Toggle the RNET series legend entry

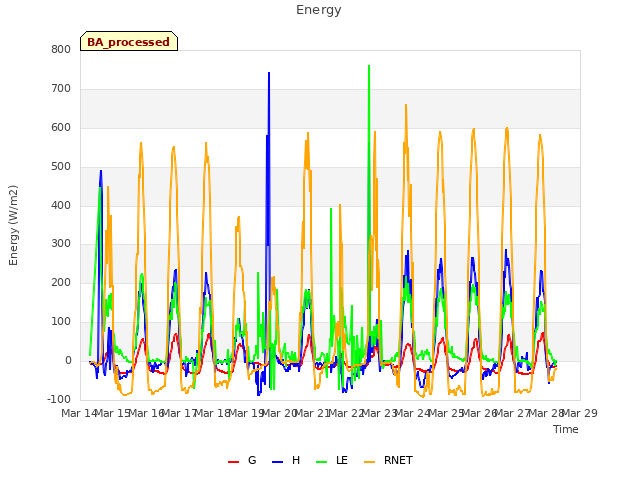click(388, 460)
